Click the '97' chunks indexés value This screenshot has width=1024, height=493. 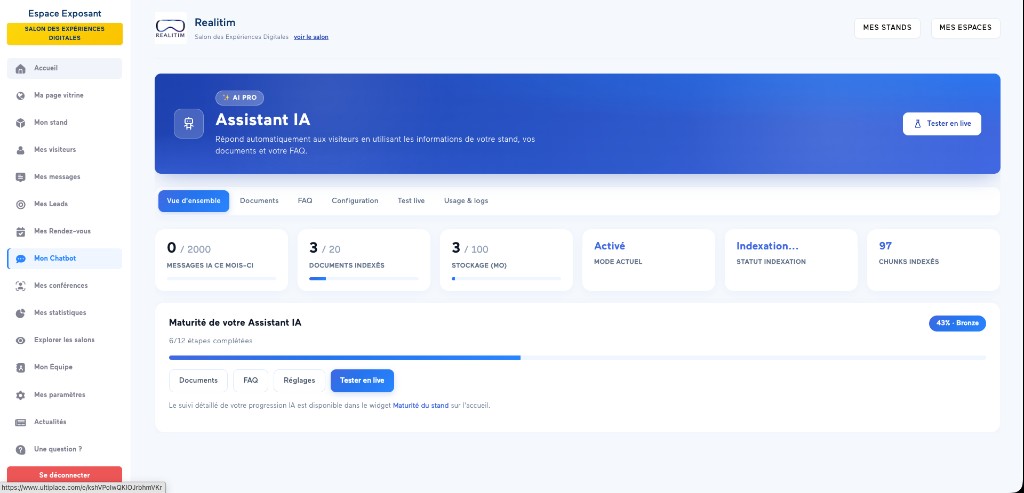885,246
